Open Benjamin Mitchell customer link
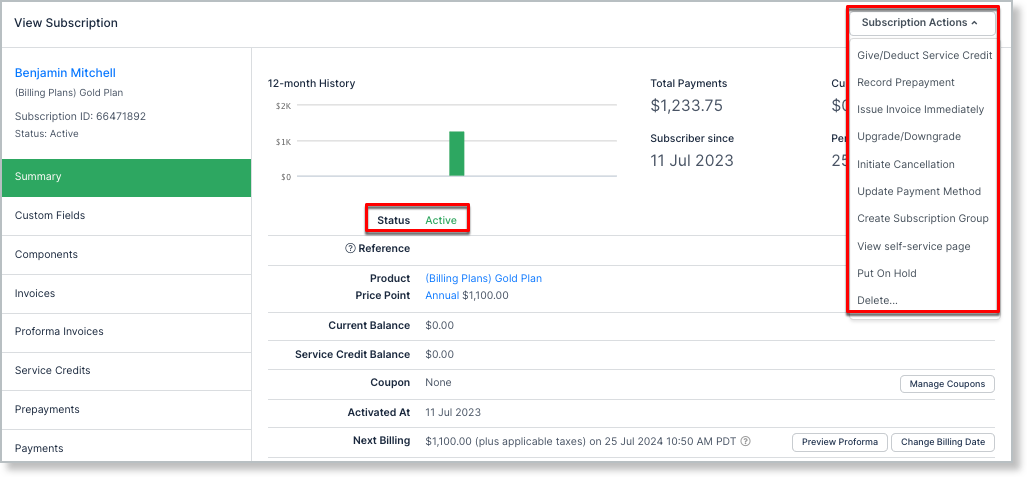1027x477 pixels. click(x=65, y=73)
